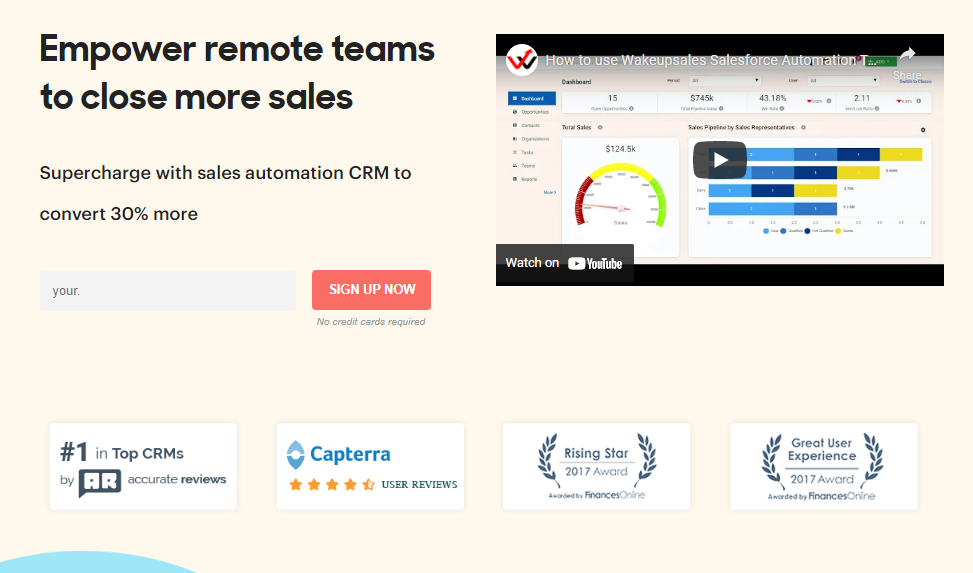The width and height of the screenshot is (973, 573).
Task: Open Watch on YouTube link
Action: (564, 263)
